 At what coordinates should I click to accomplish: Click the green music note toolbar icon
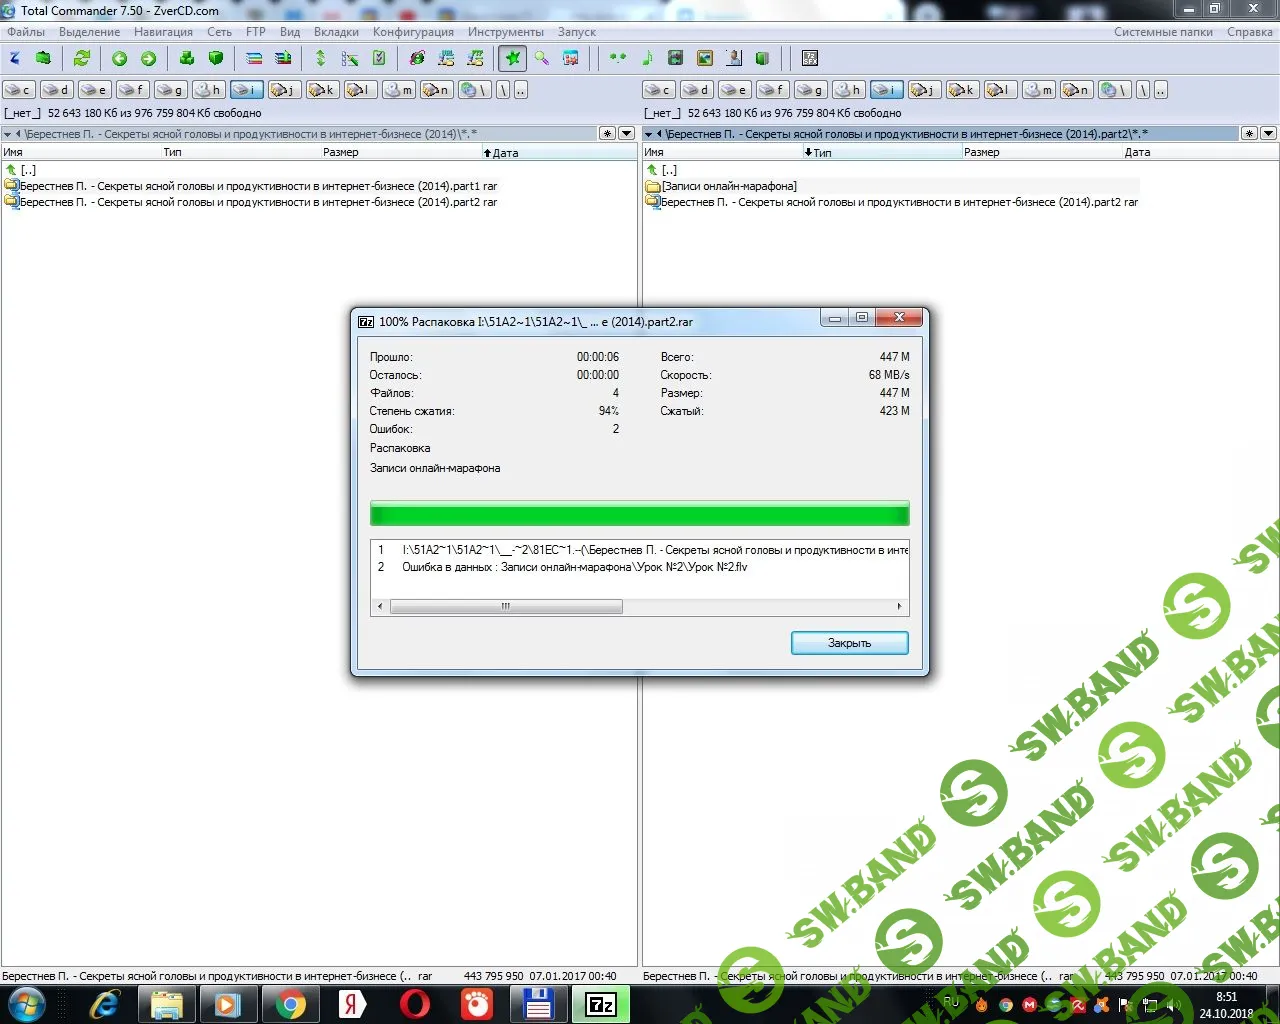click(x=647, y=58)
